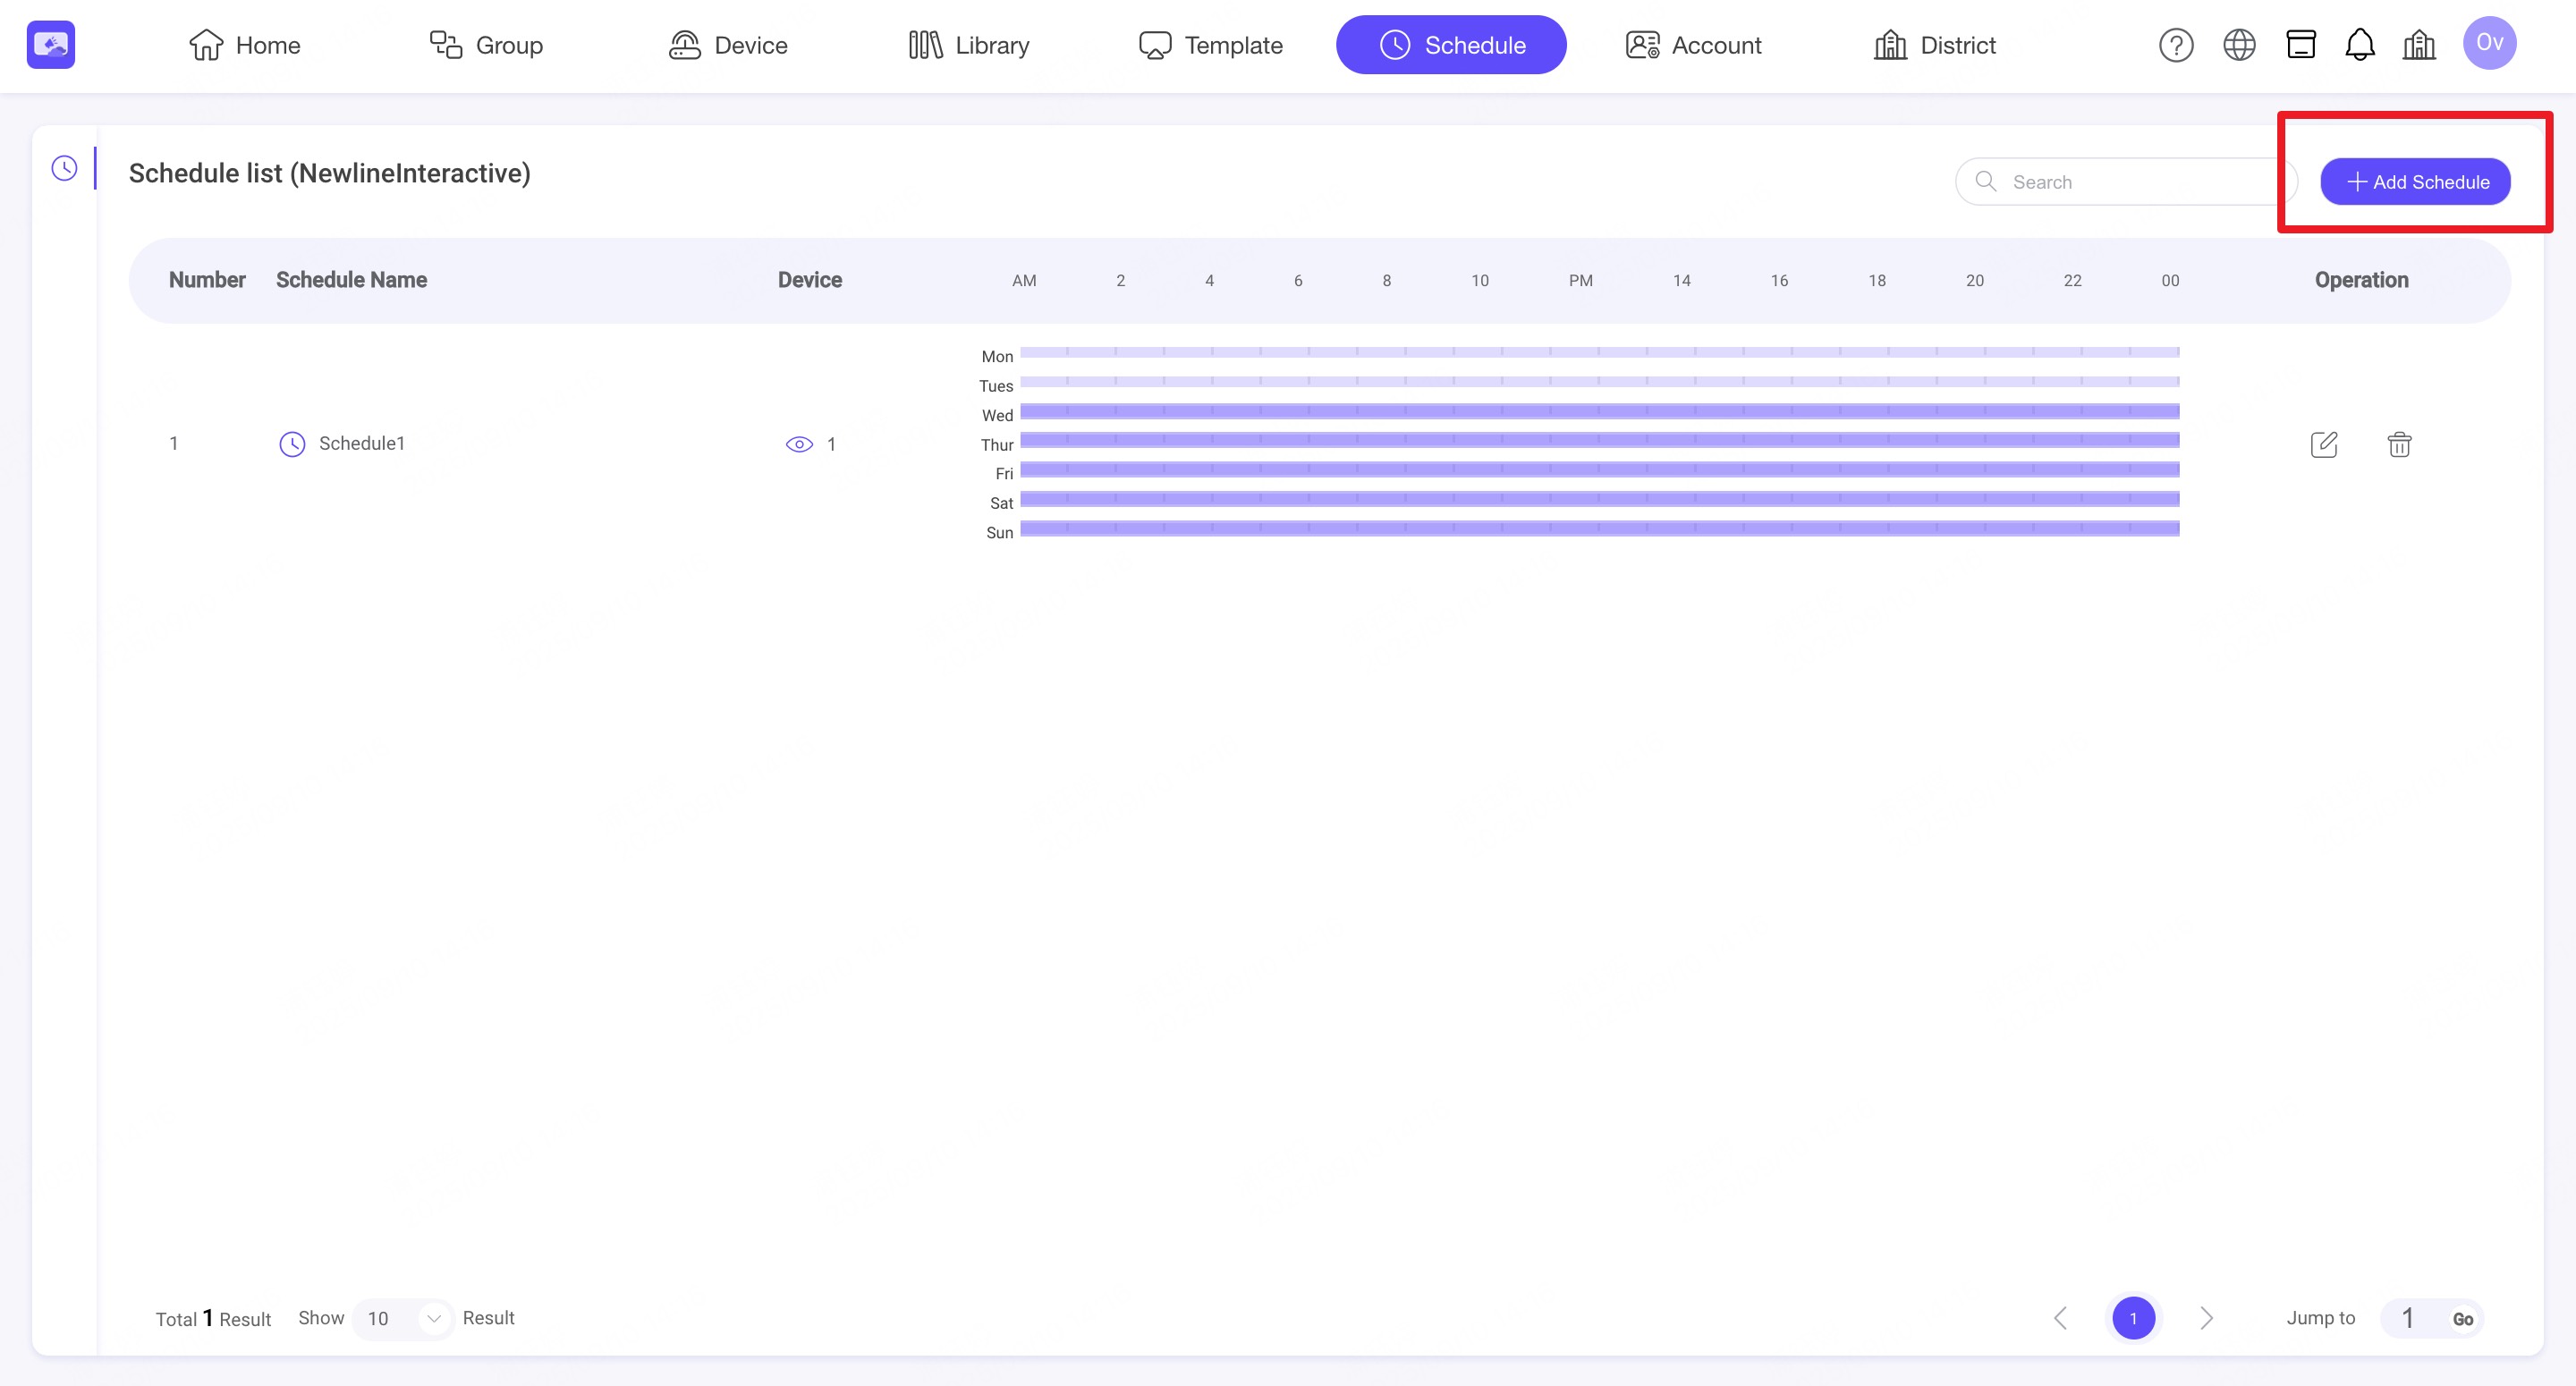
Task: Click the Go button in pagination
Action: (x=2463, y=1319)
